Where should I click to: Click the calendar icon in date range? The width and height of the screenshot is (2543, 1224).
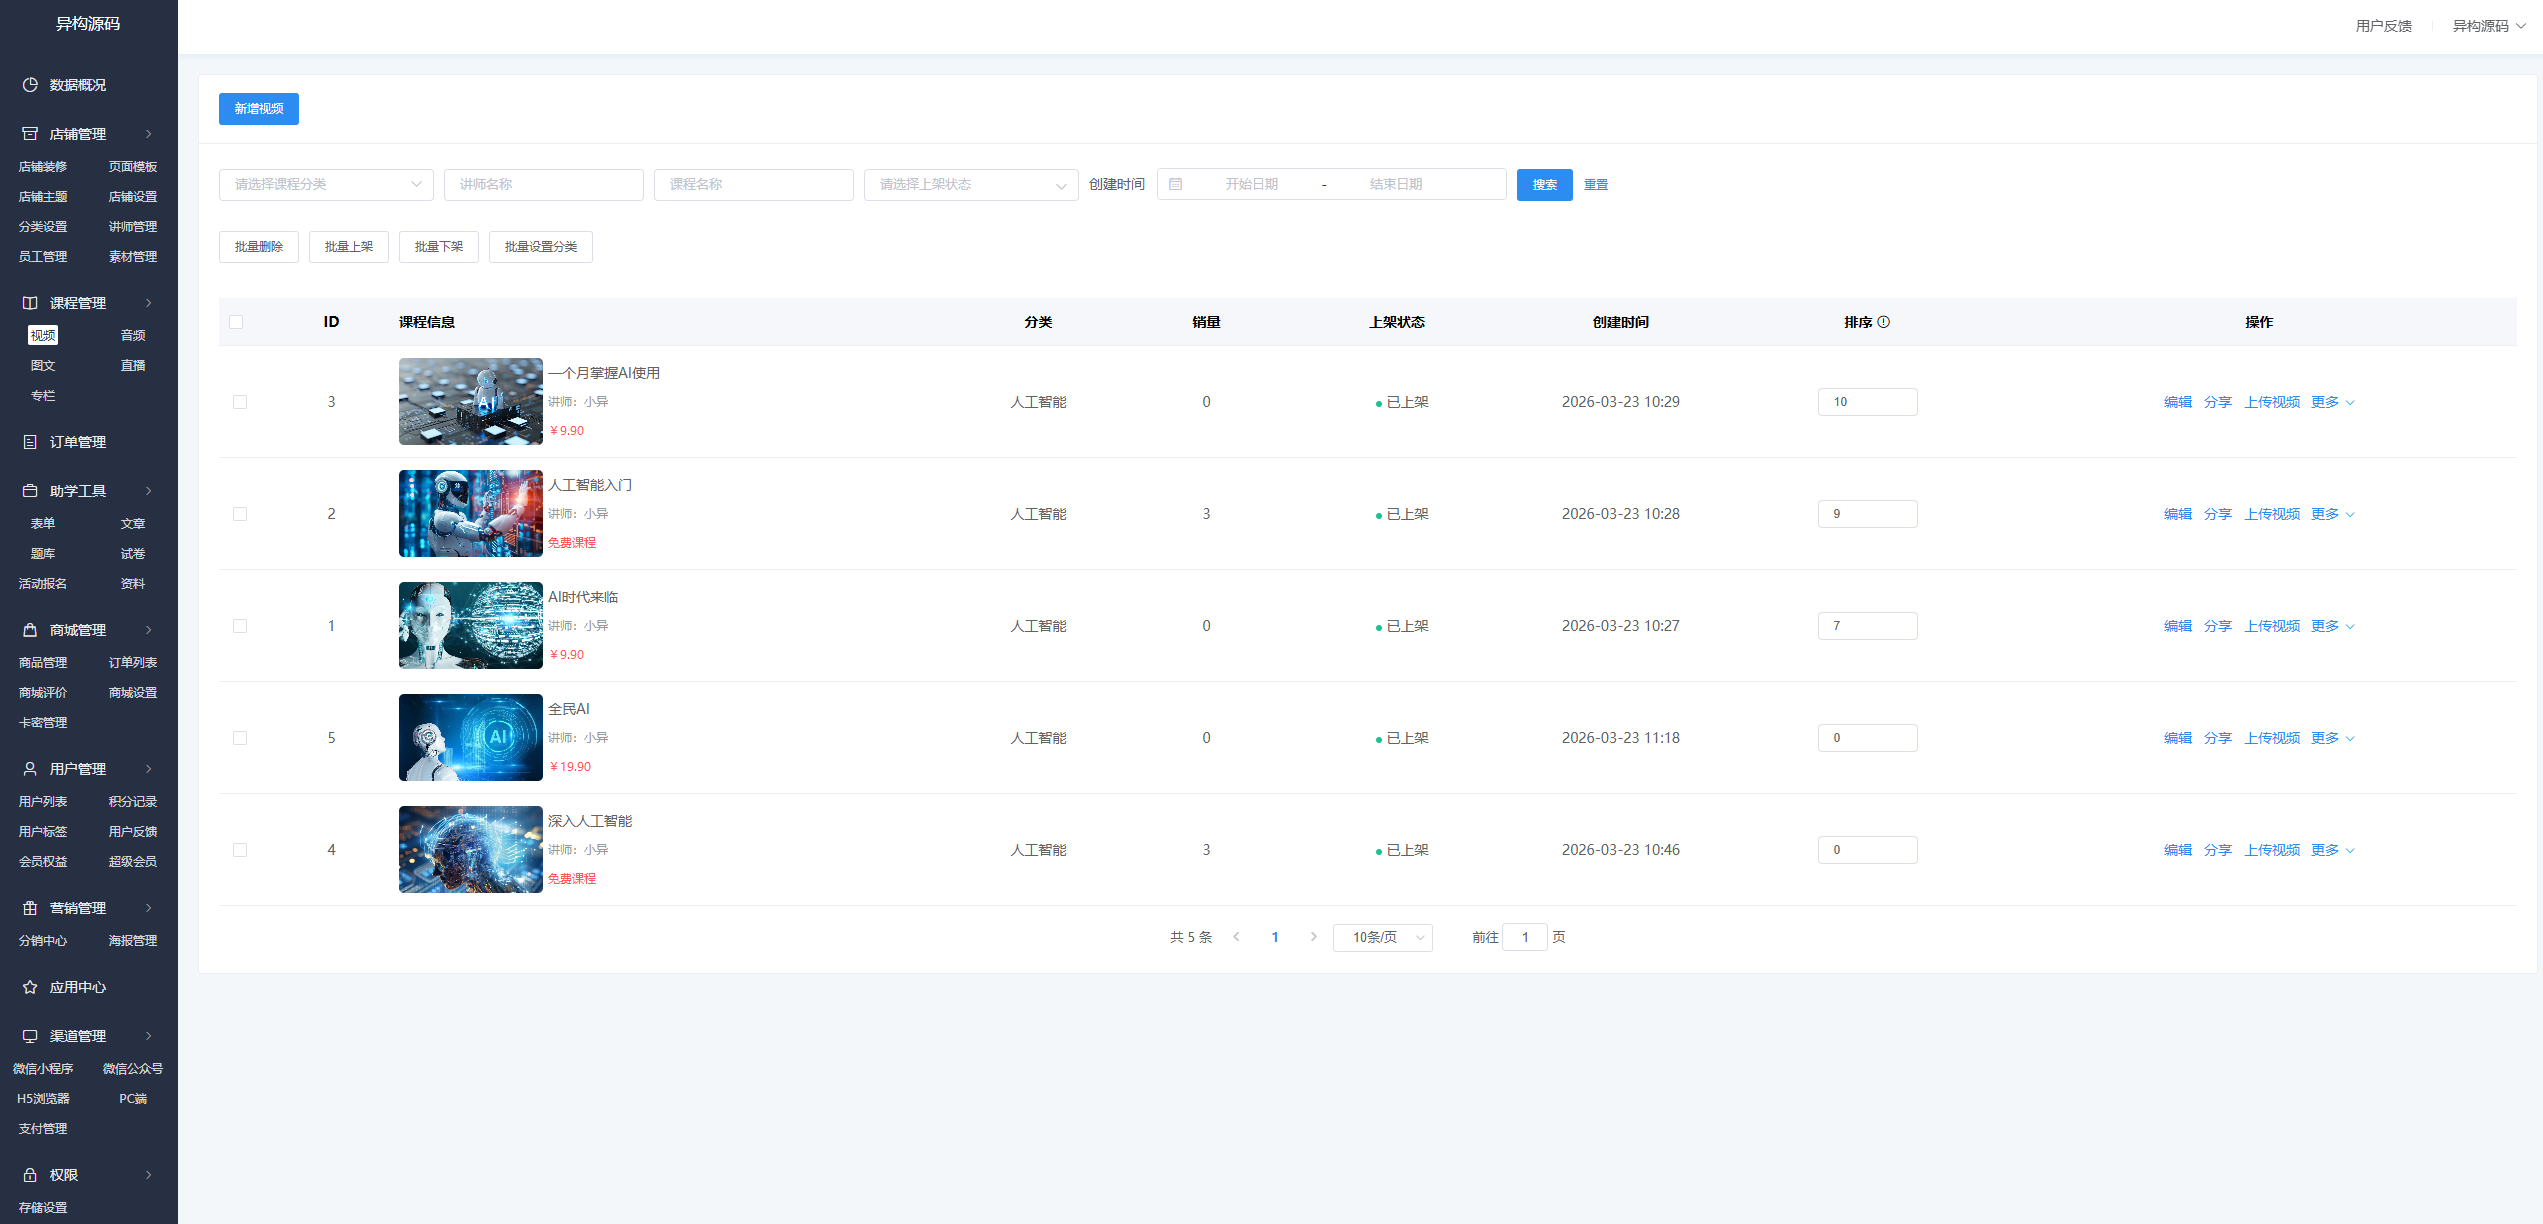pyautogui.click(x=1176, y=184)
